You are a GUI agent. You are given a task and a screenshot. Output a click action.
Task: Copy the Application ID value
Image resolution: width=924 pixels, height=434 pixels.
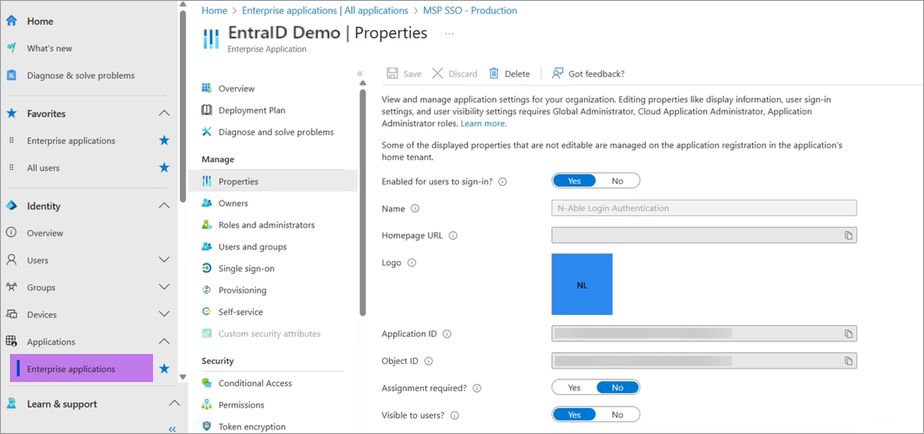[848, 333]
